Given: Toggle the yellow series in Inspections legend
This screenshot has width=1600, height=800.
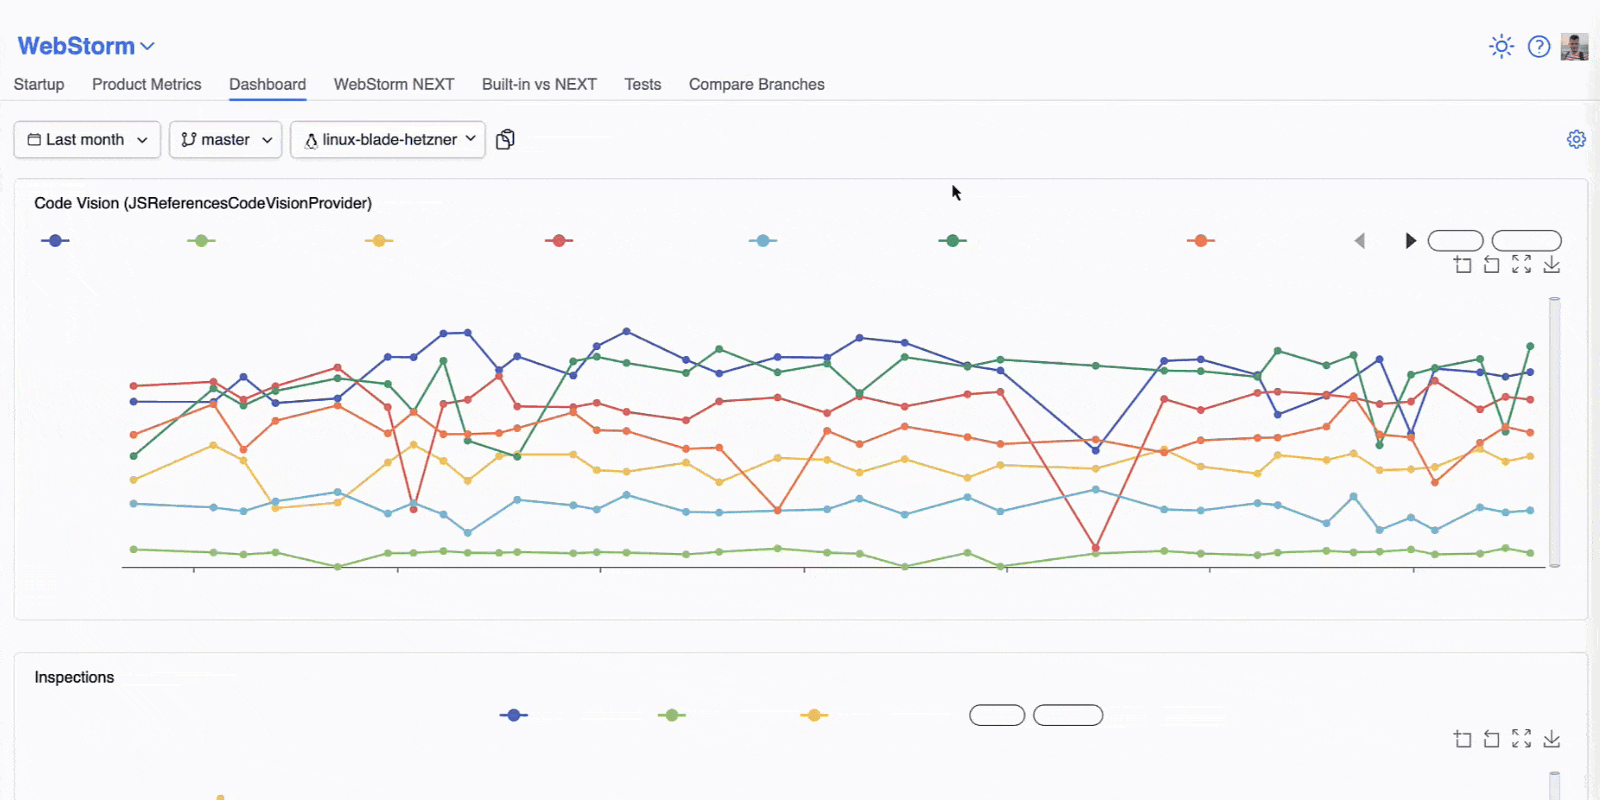Looking at the screenshot, I should click(814, 715).
